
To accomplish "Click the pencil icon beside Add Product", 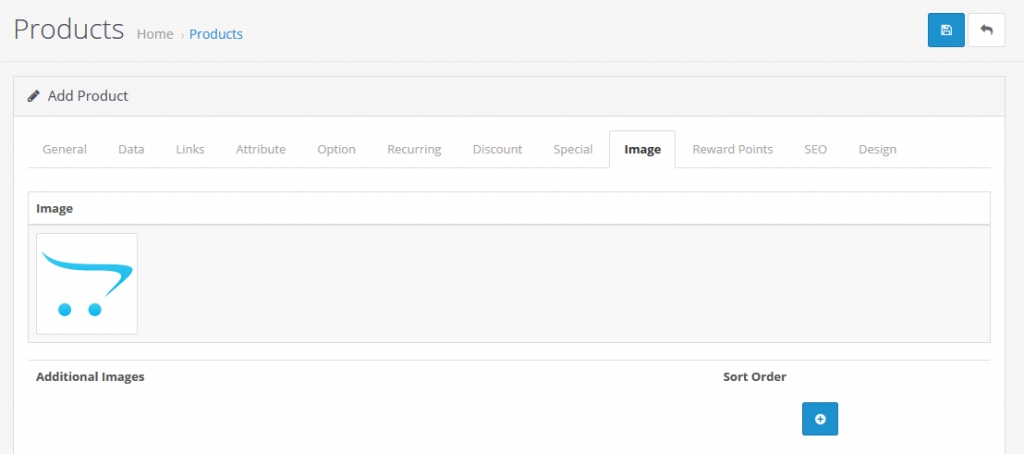I will [x=33, y=96].
